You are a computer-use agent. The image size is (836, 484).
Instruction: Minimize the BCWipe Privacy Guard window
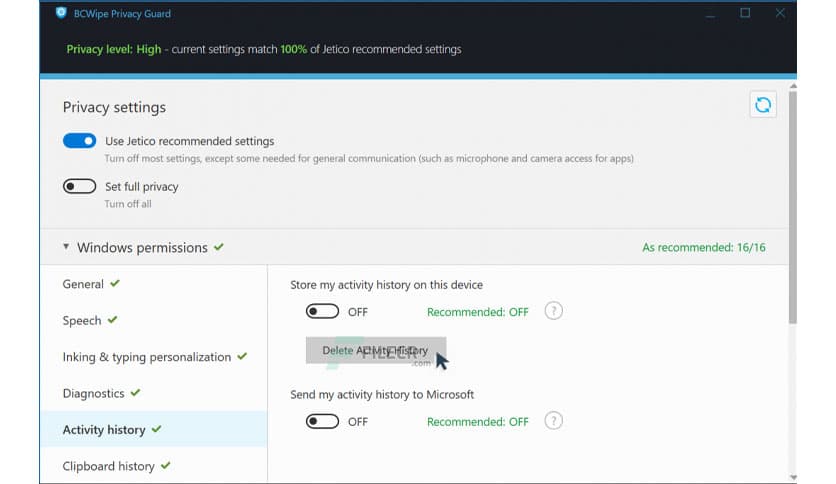pos(710,13)
